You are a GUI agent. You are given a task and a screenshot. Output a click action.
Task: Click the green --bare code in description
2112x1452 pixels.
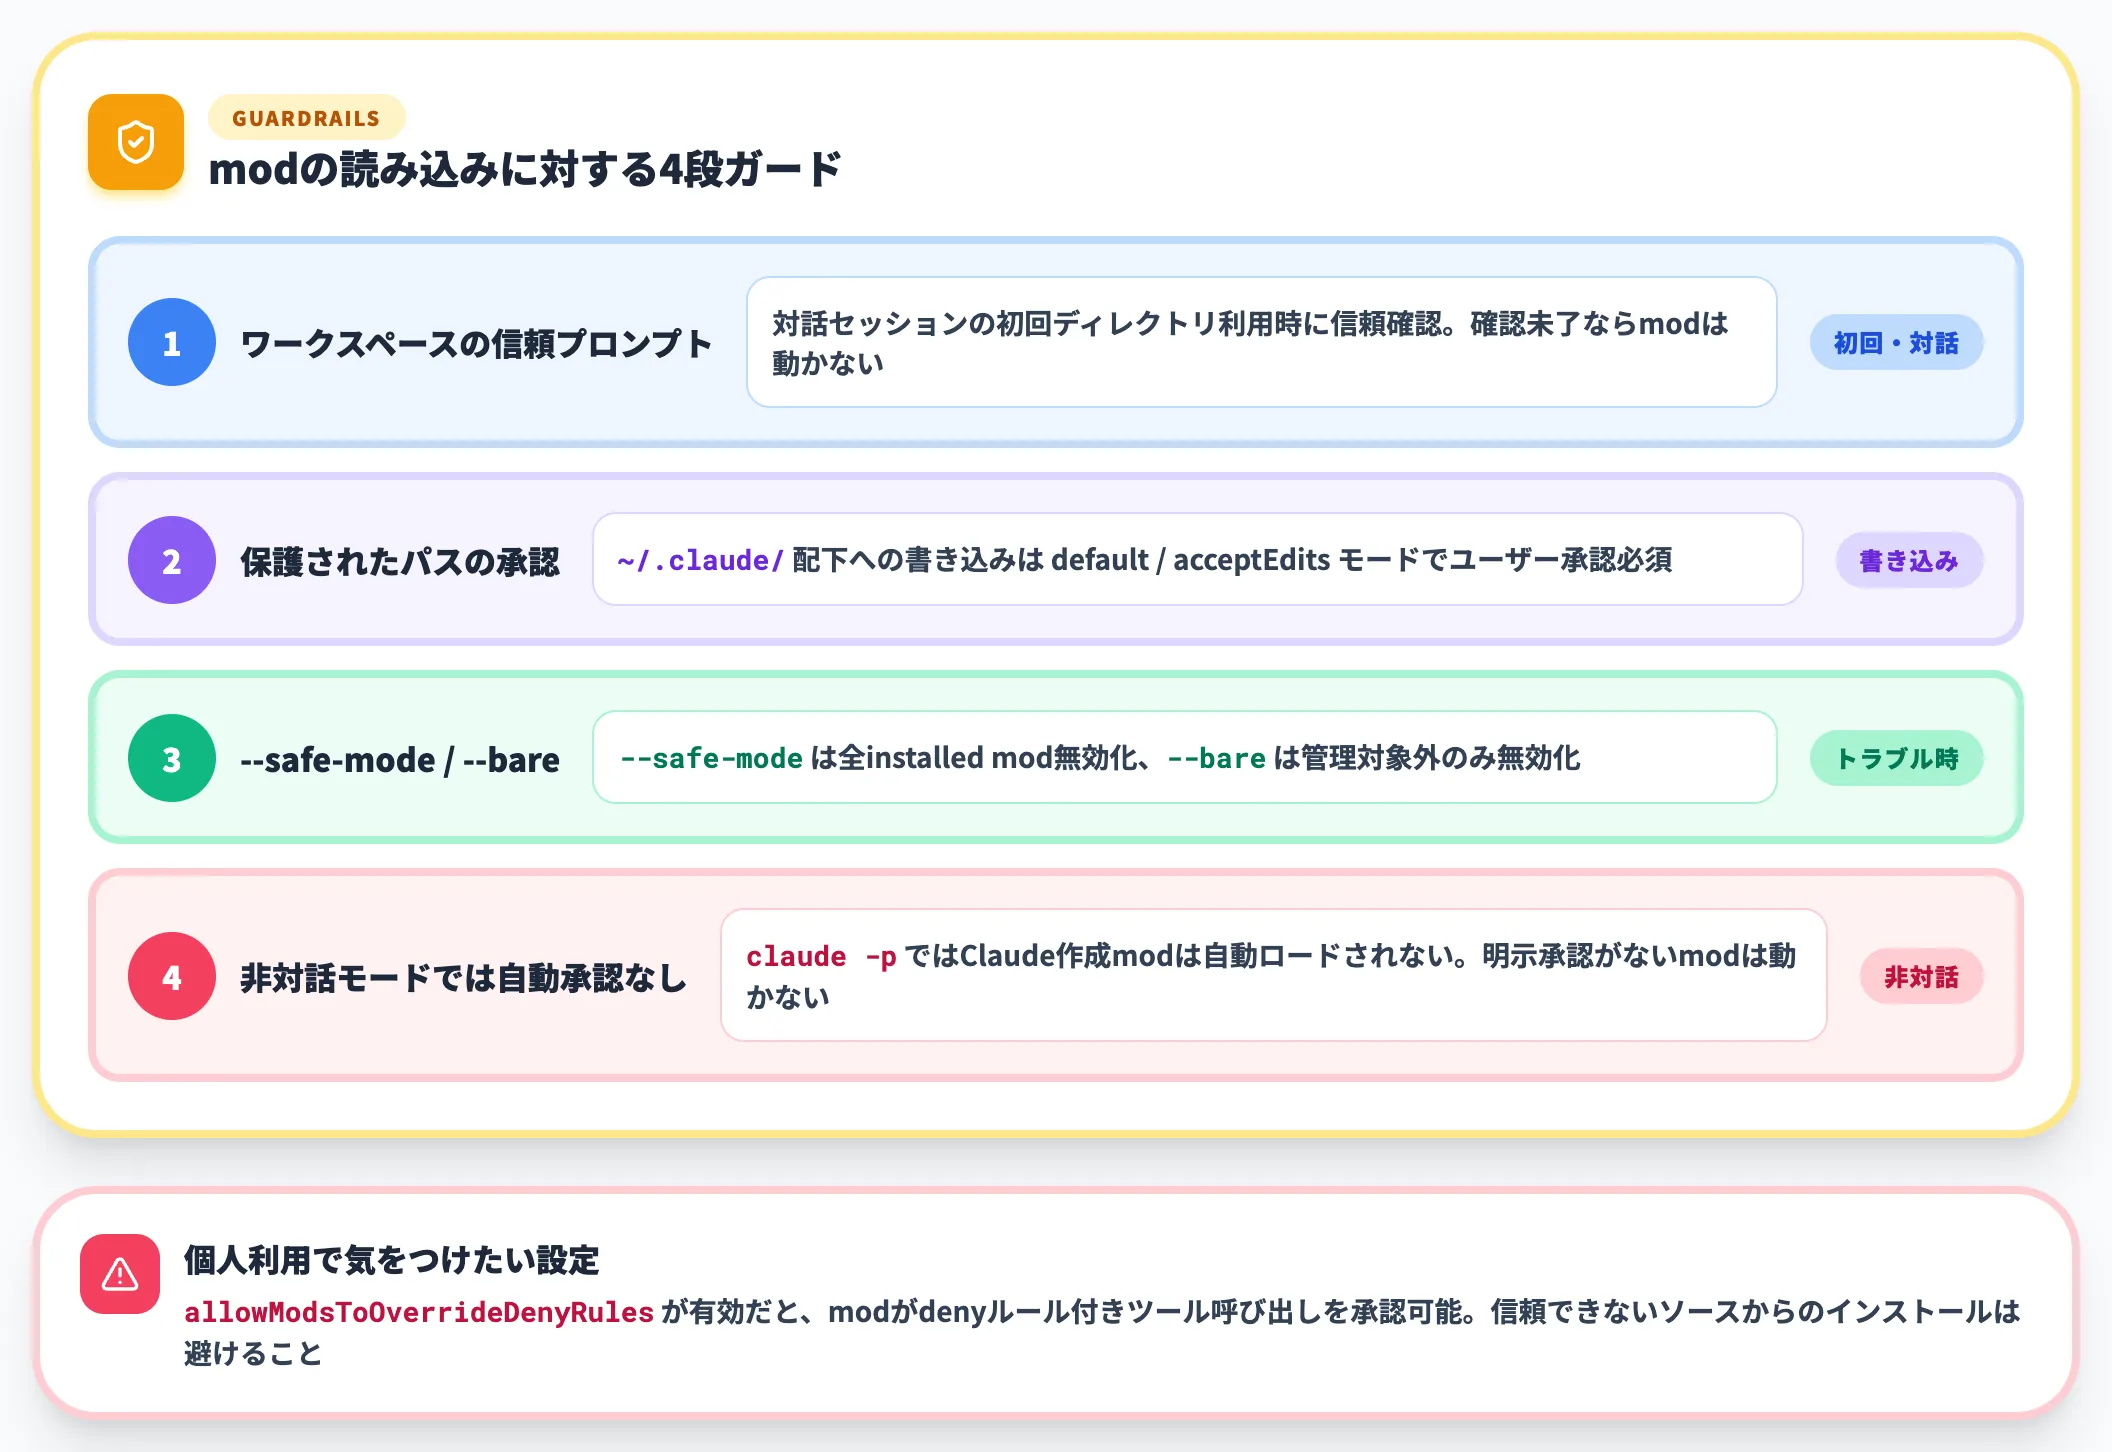pyautogui.click(x=1216, y=758)
